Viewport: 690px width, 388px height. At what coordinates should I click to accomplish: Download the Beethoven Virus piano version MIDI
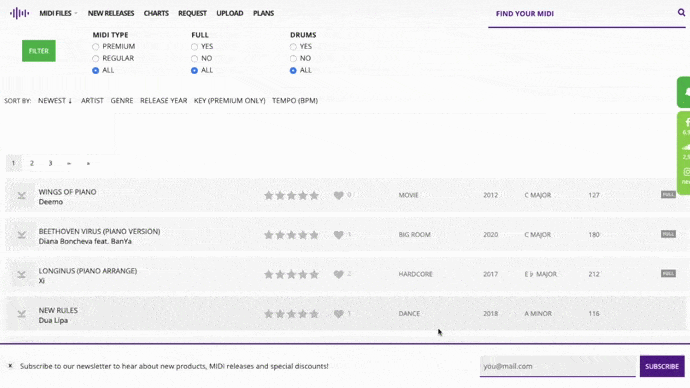tap(21, 235)
